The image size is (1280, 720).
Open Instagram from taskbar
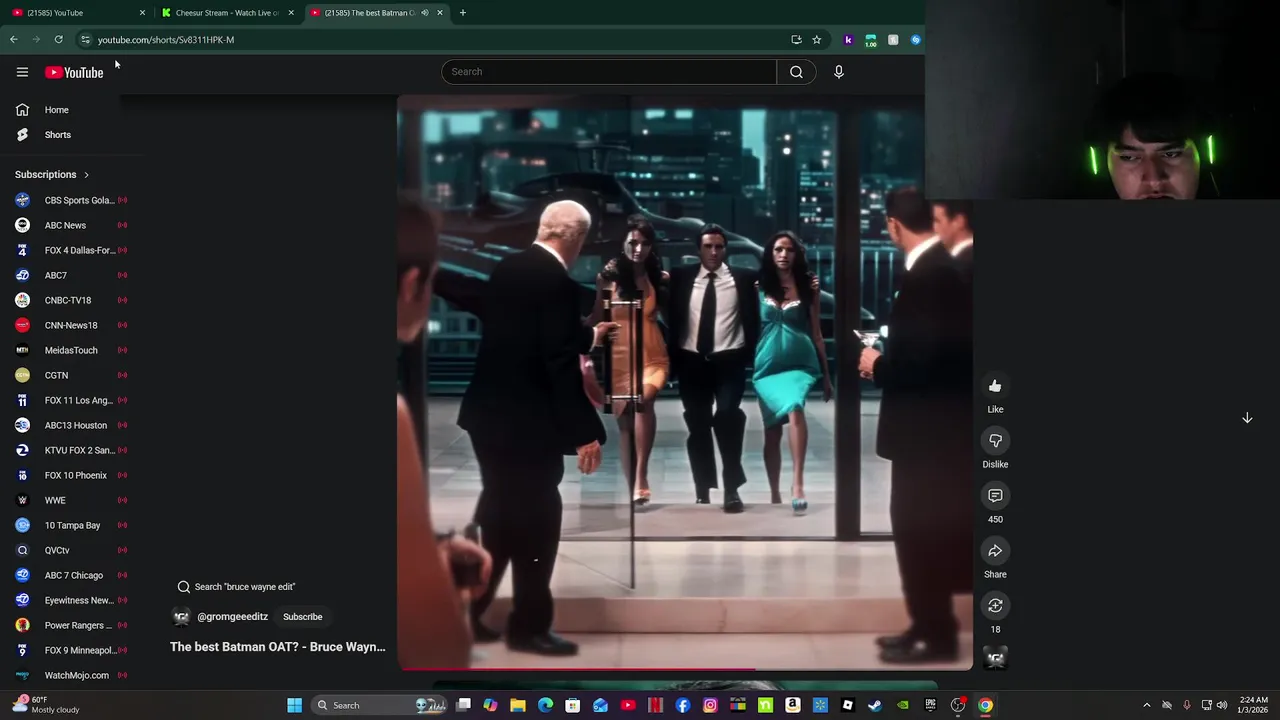[710, 705]
